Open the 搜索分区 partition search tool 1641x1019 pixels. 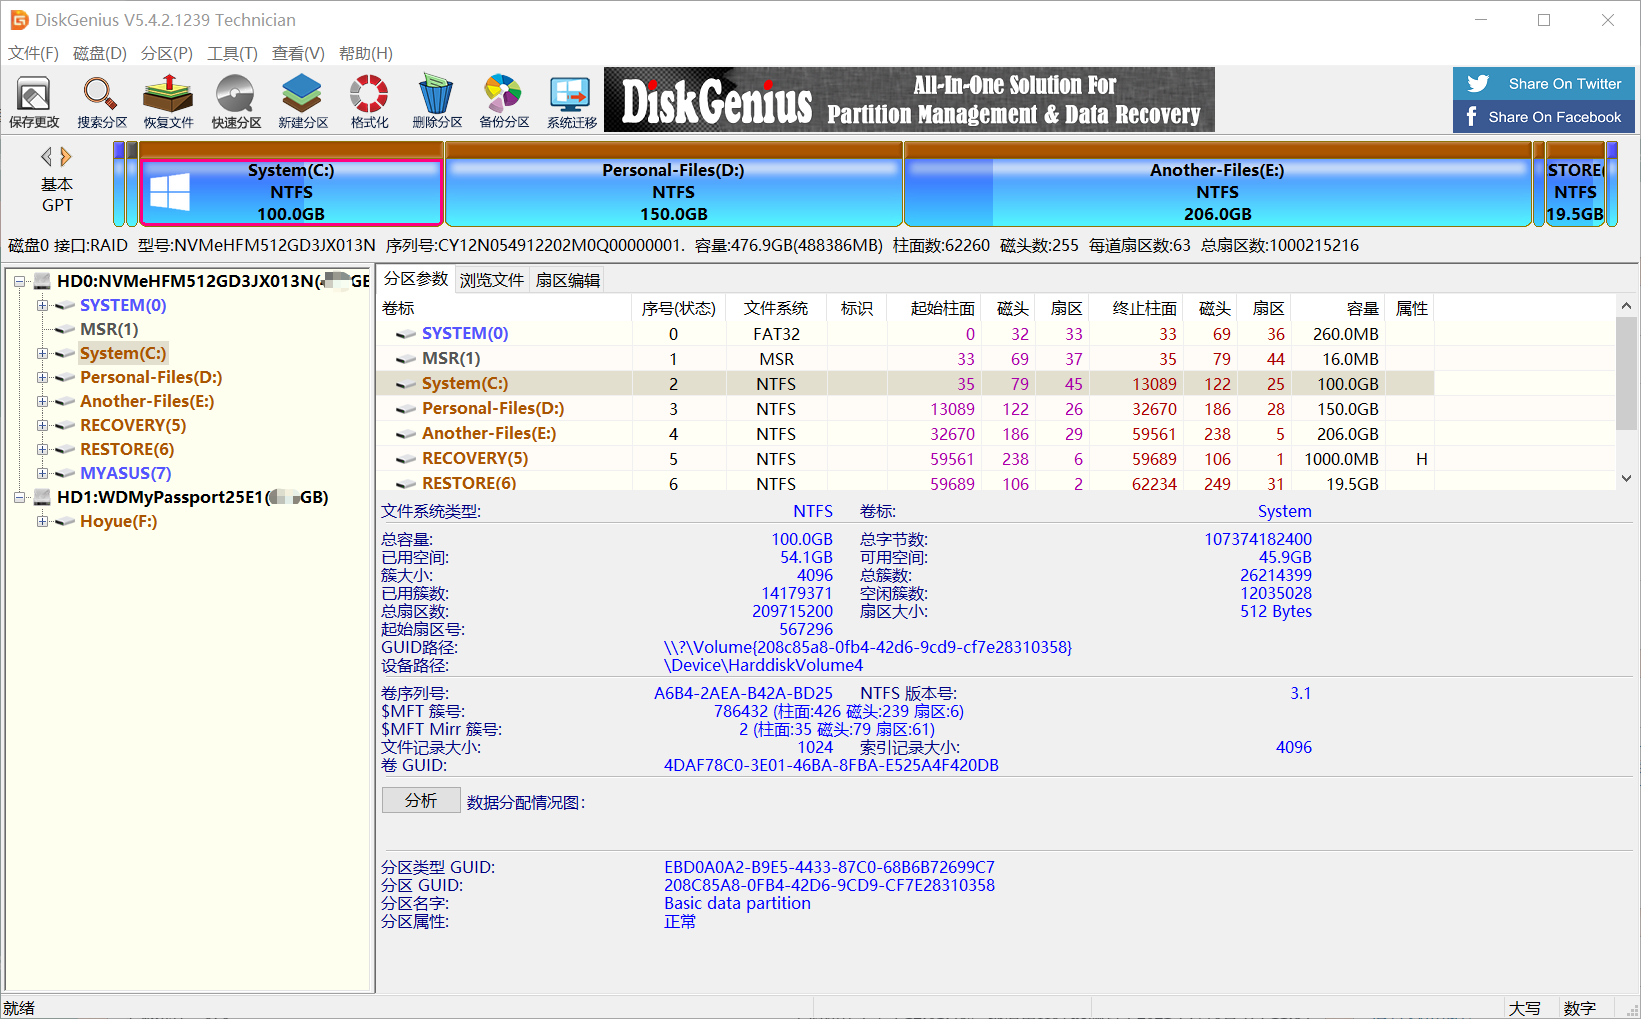pos(101,102)
